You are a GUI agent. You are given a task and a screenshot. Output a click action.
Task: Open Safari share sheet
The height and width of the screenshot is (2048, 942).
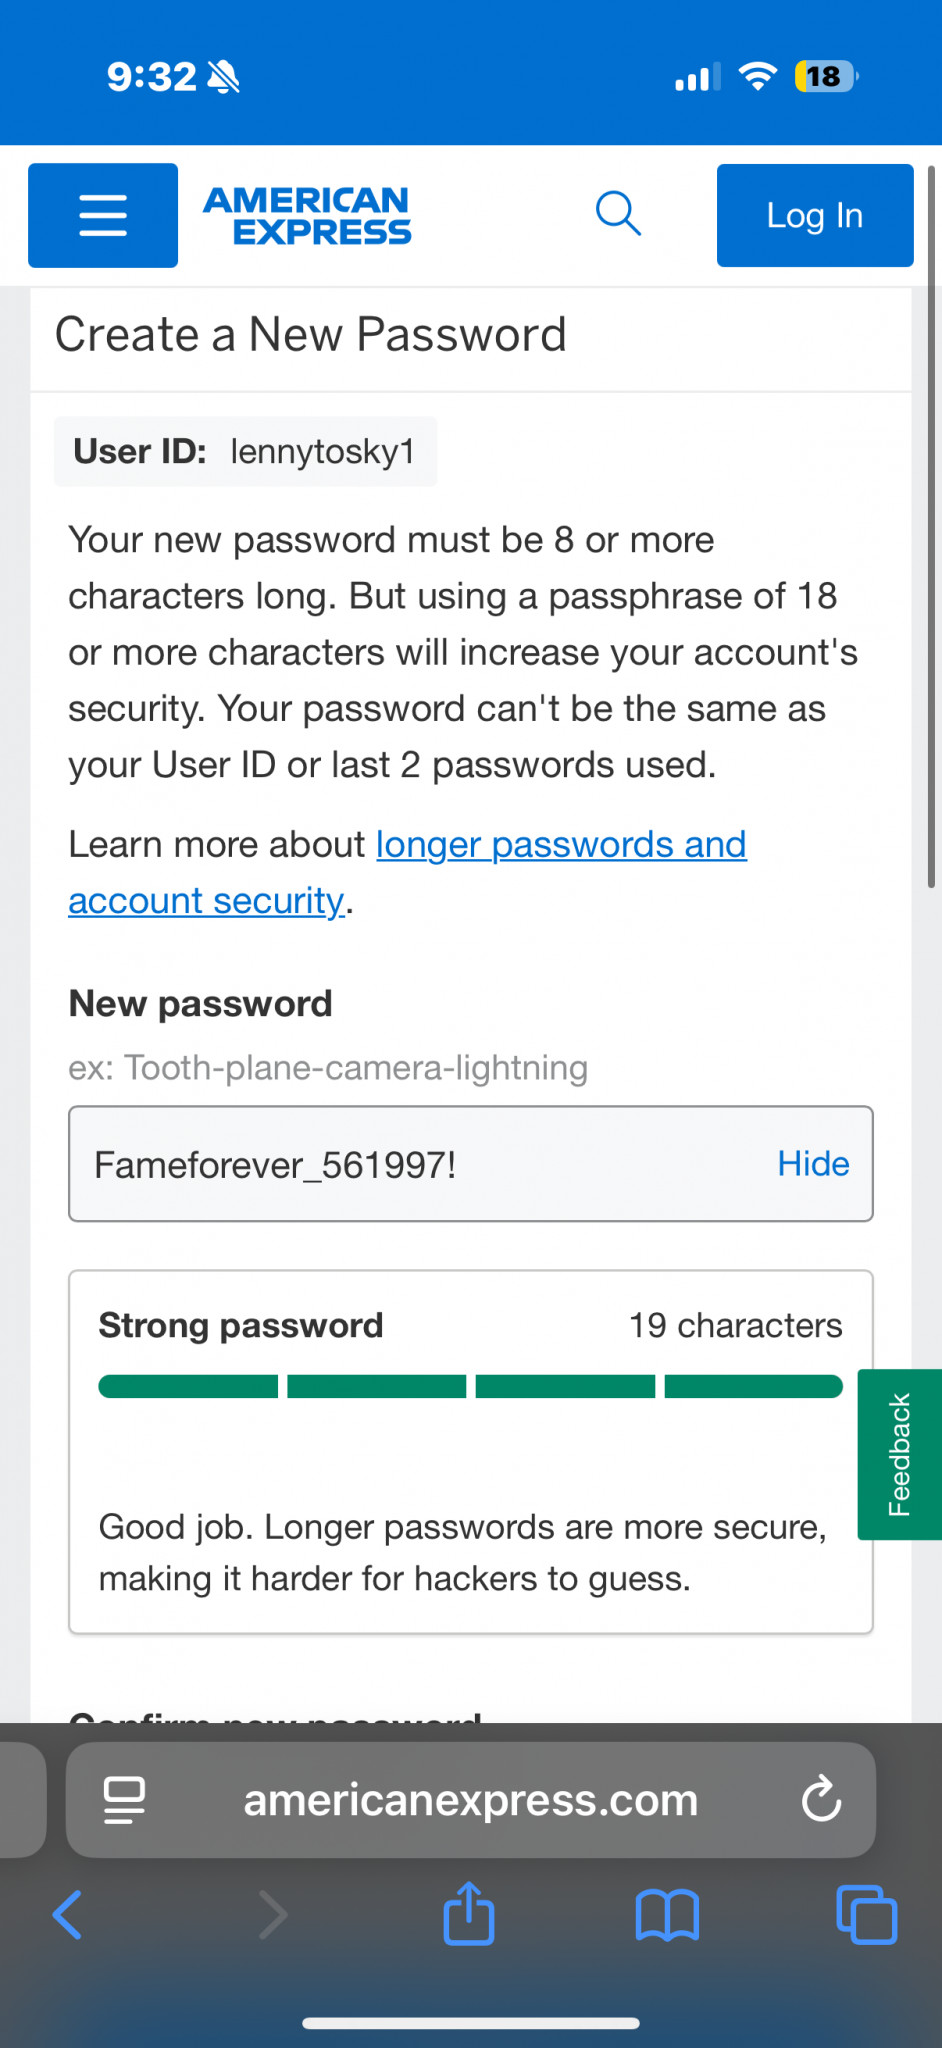click(x=469, y=1914)
